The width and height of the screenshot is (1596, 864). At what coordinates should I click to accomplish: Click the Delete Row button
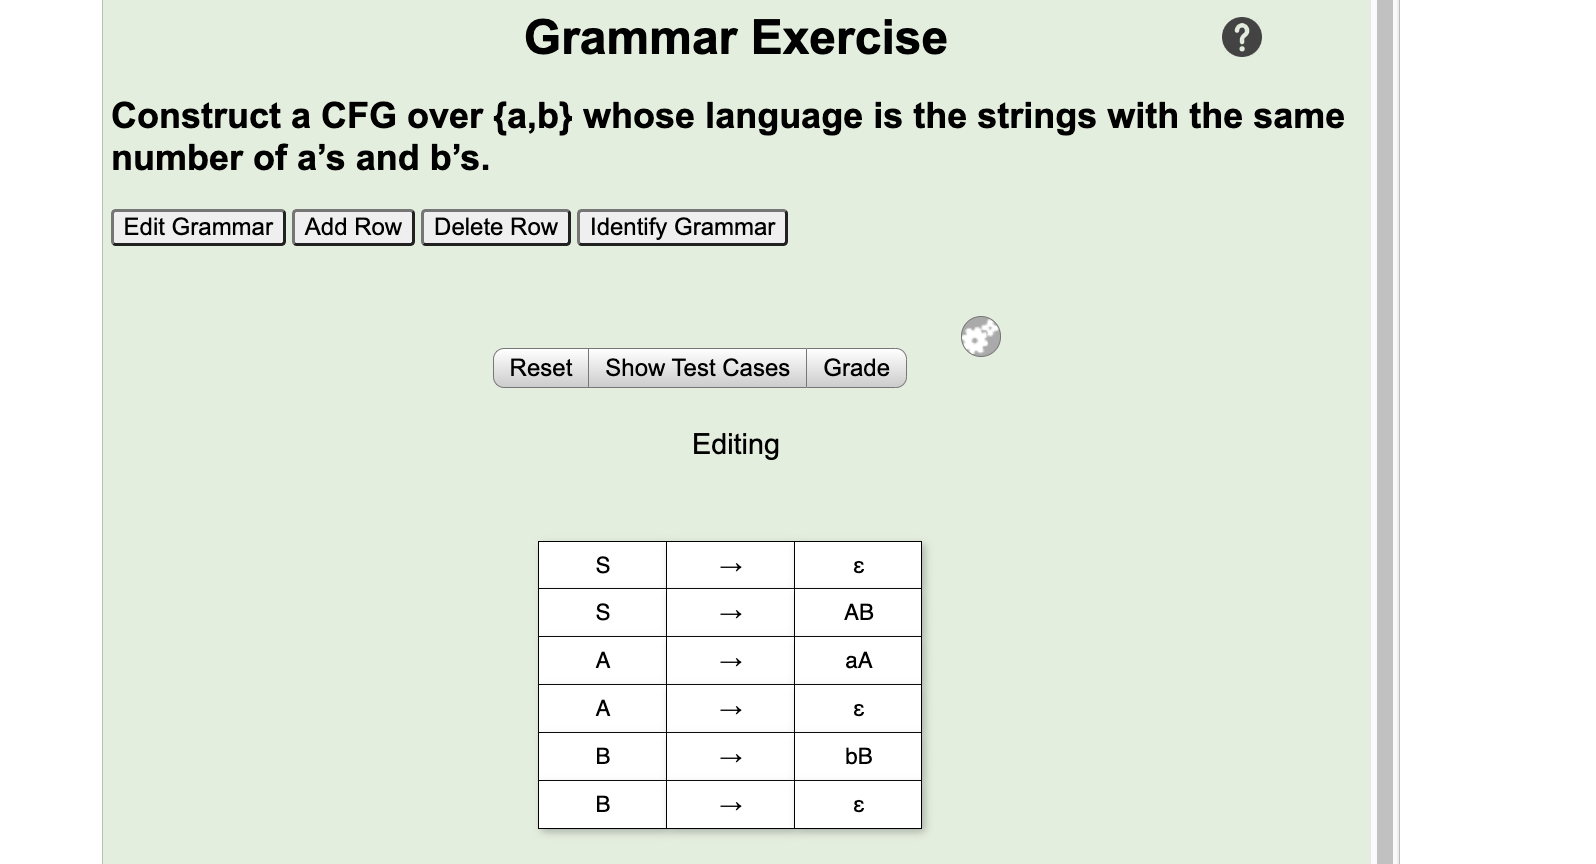(495, 227)
